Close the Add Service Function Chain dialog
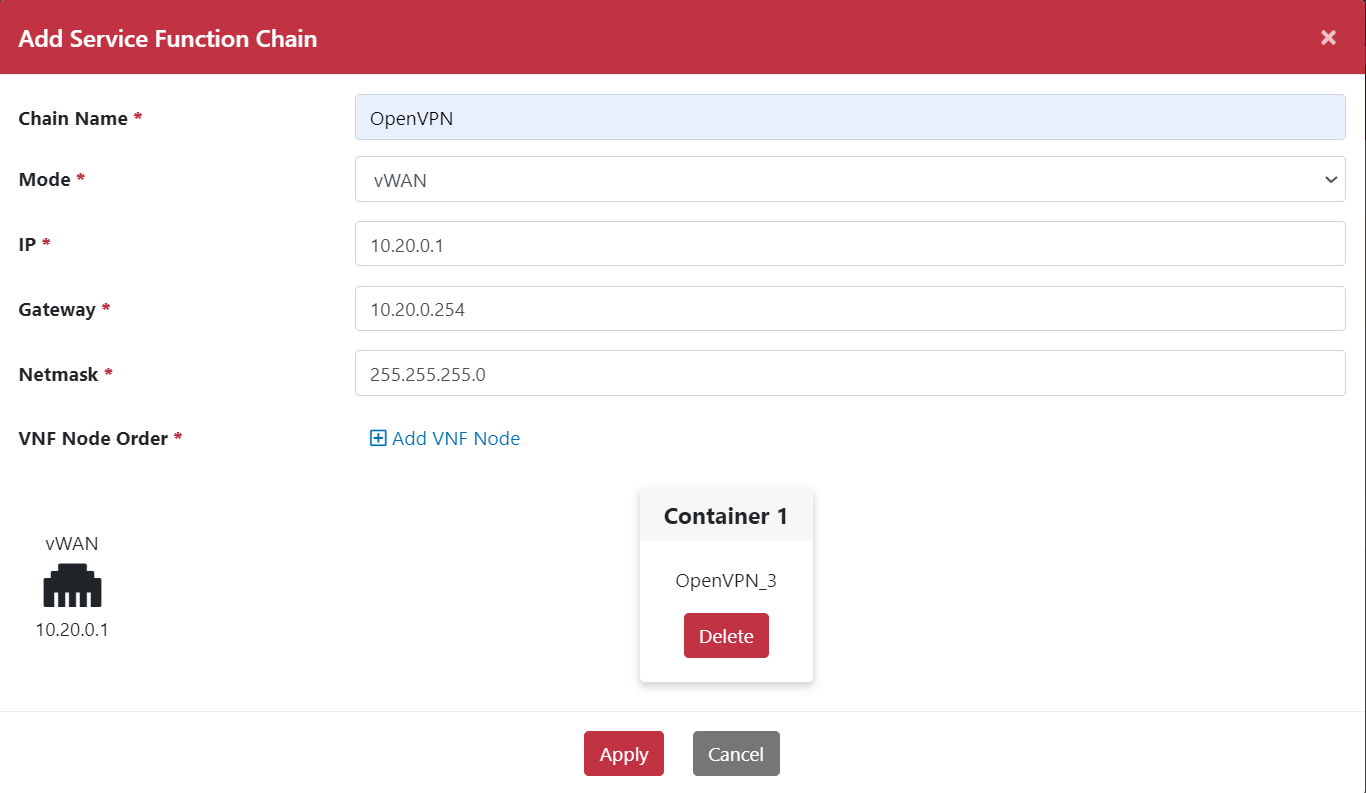This screenshot has width=1366, height=793. pos(1328,37)
